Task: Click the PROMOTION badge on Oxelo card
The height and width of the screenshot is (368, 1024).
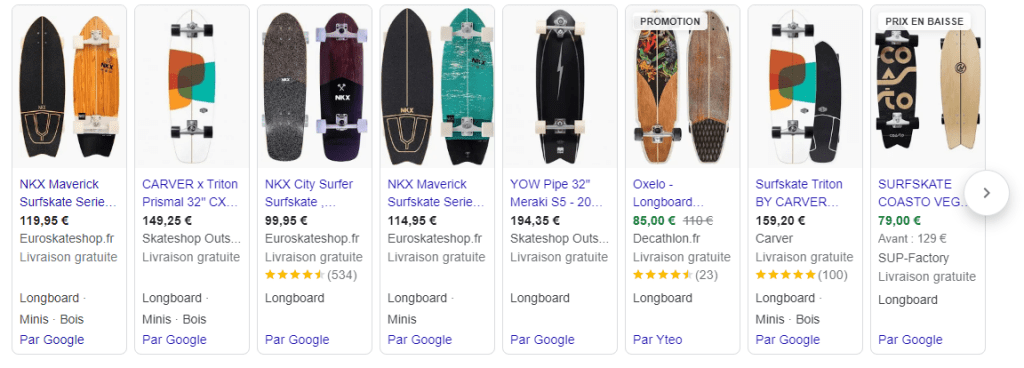Action: click(670, 22)
